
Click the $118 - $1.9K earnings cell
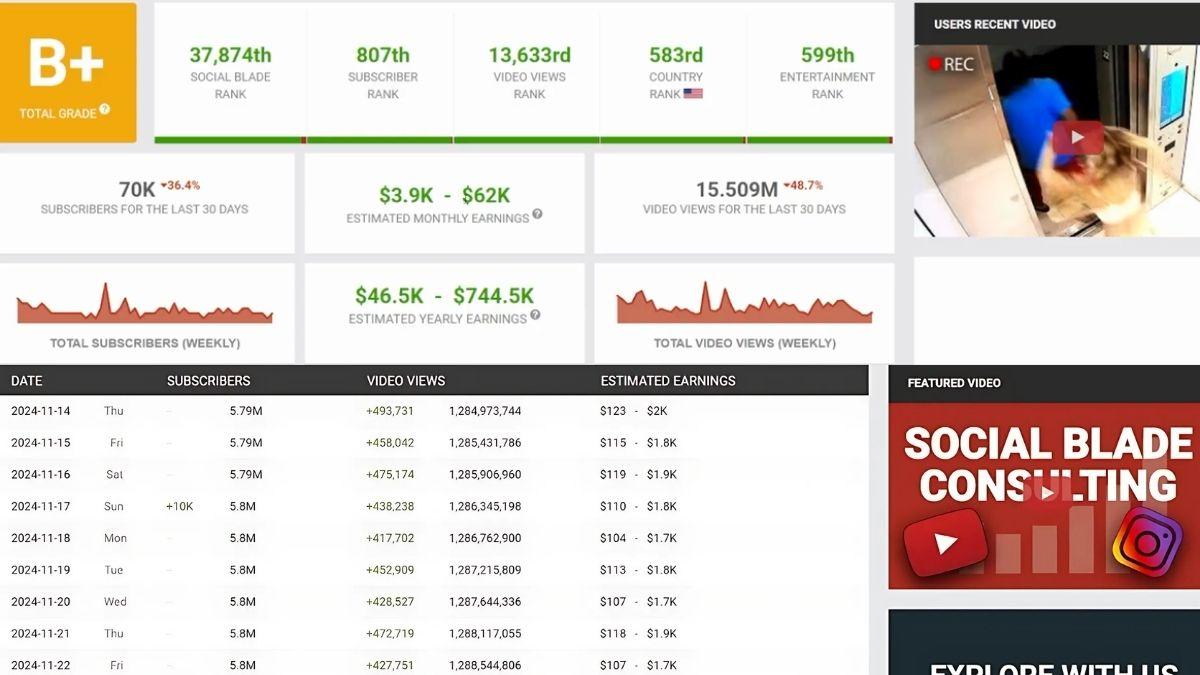click(638, 634)
